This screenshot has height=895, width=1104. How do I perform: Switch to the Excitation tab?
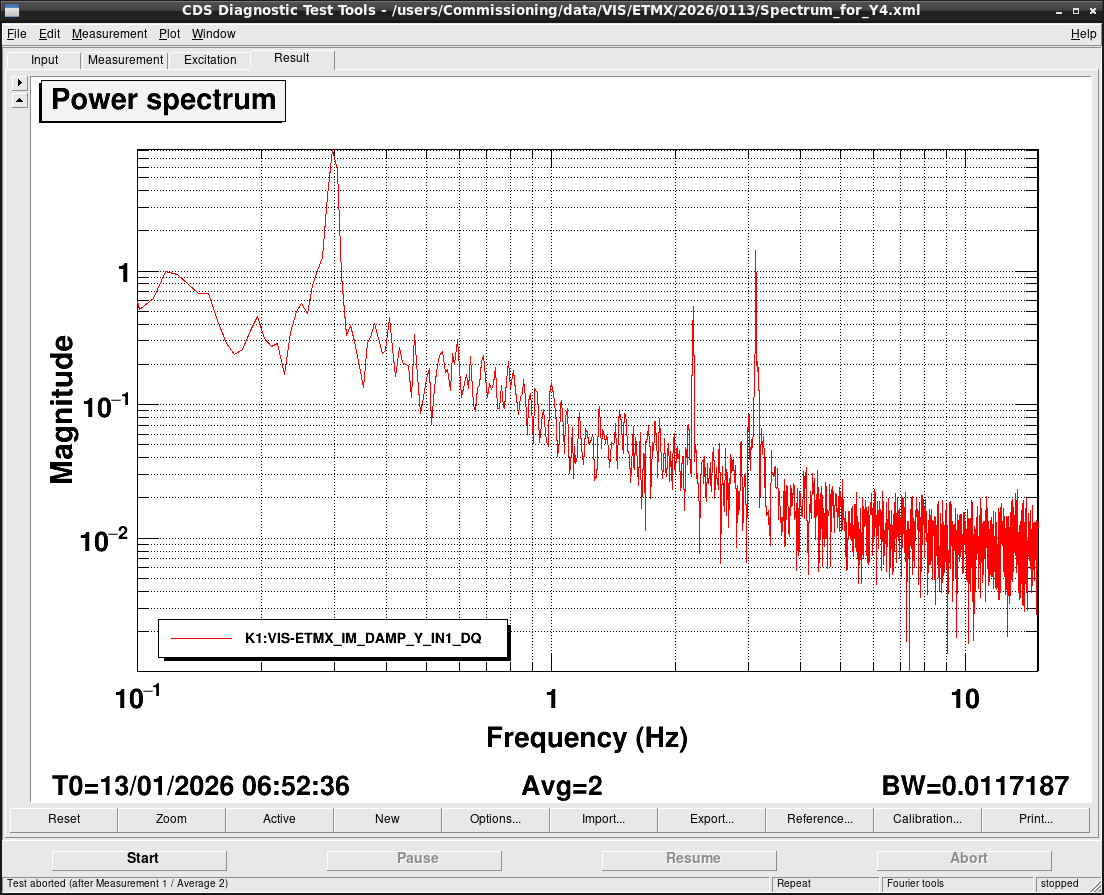pyautogui.click(x=210, y=60)
